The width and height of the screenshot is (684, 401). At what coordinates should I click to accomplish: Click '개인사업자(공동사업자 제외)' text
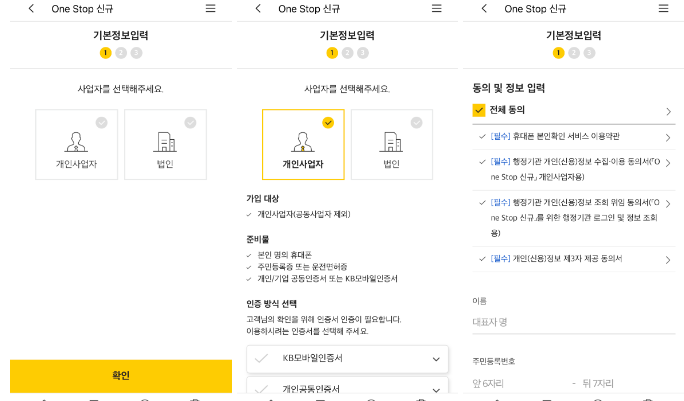304,214
